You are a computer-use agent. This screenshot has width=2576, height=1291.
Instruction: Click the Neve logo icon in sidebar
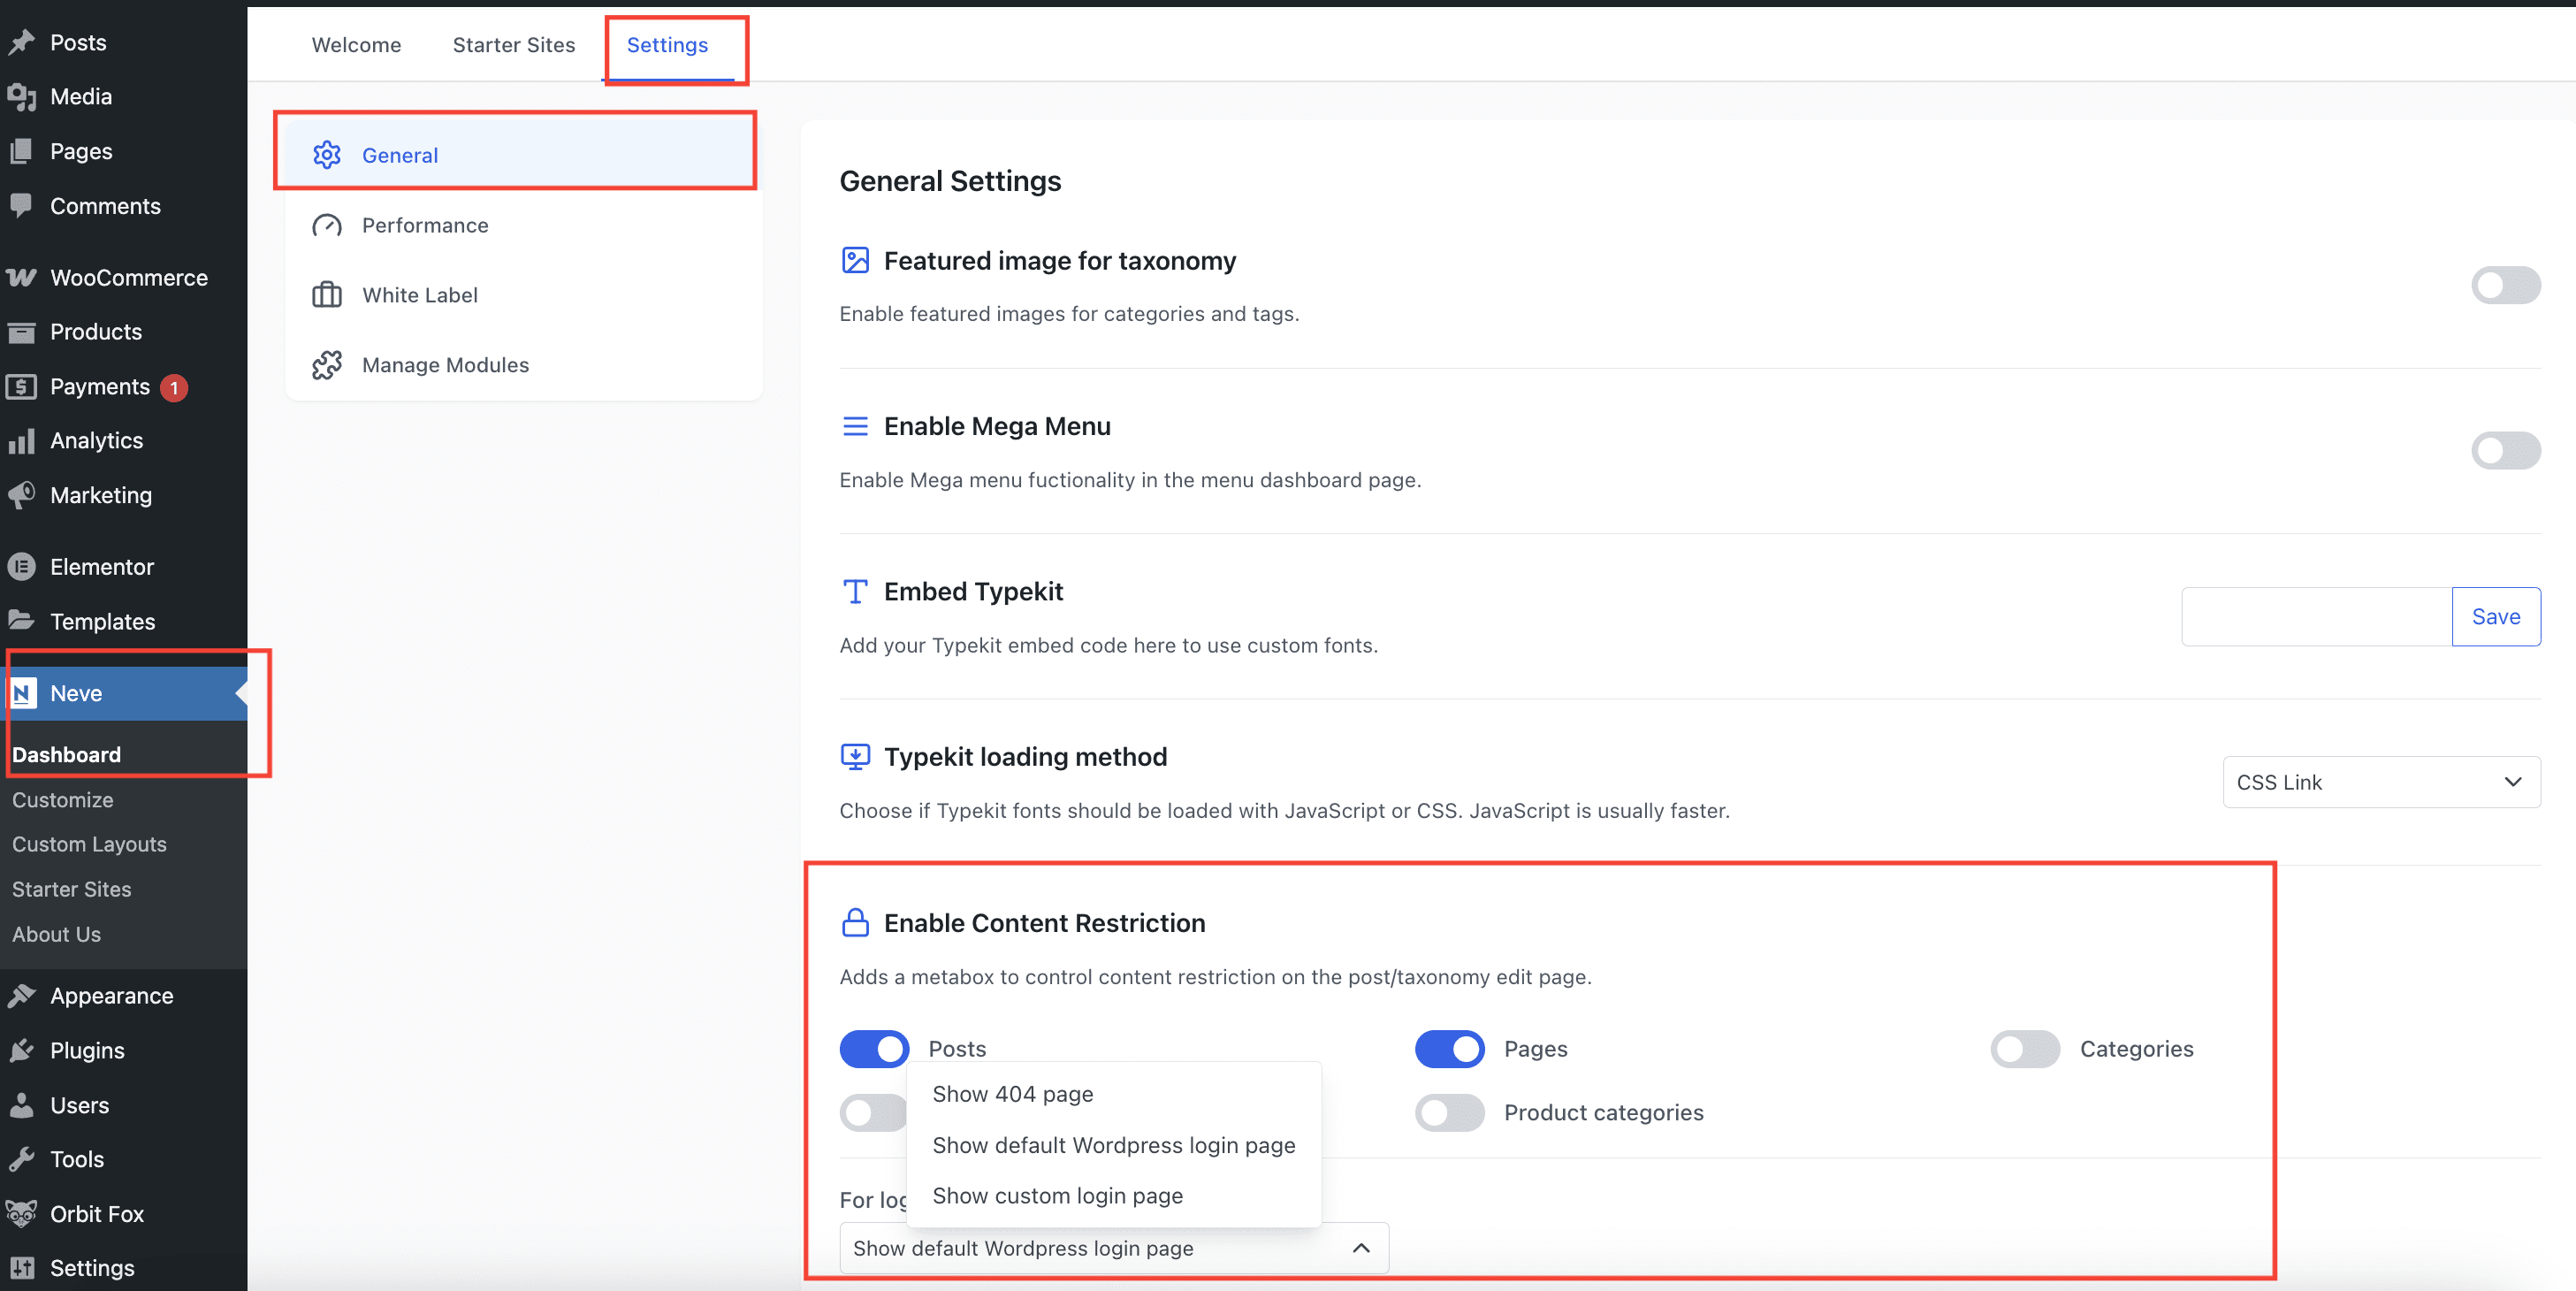tap(23, 693)
